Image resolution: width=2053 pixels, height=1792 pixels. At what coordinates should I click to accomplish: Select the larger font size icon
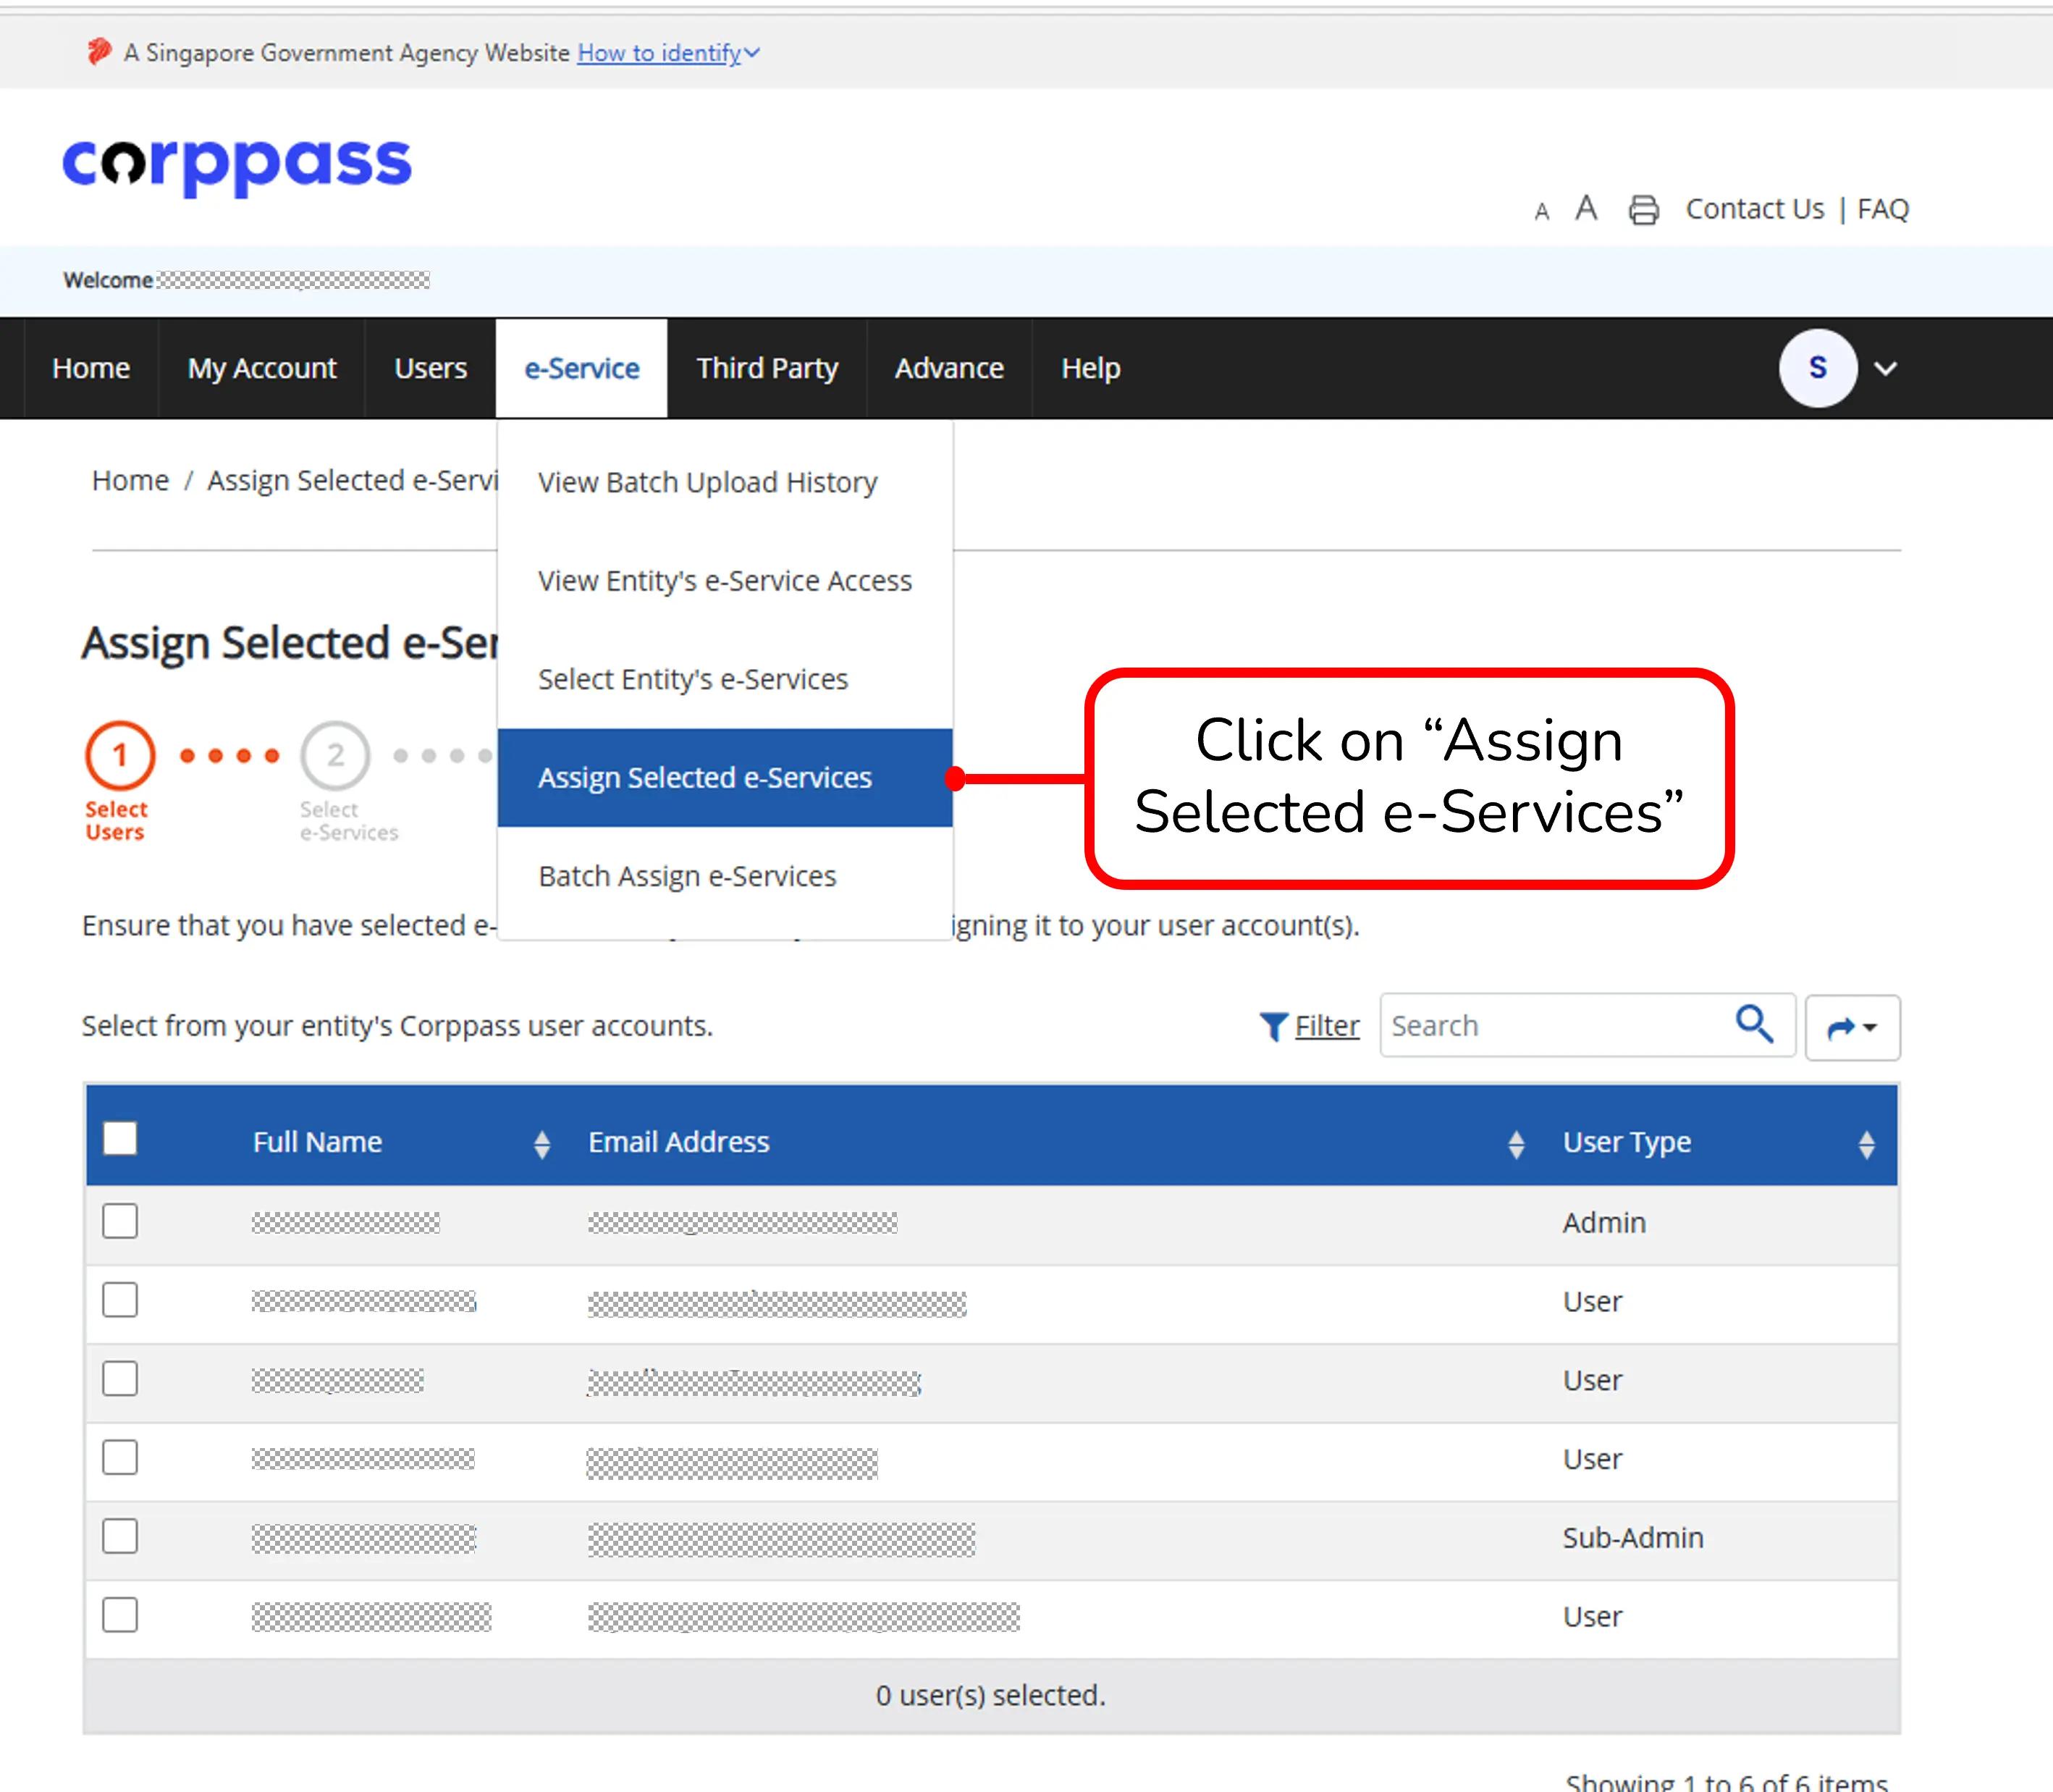[1586, 208]
